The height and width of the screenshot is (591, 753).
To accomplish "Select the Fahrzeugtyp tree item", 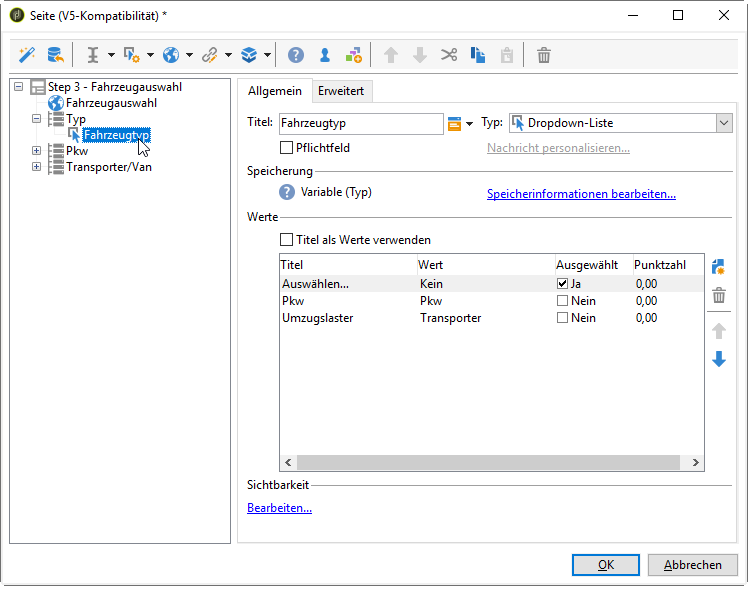I will click(117, 135).
